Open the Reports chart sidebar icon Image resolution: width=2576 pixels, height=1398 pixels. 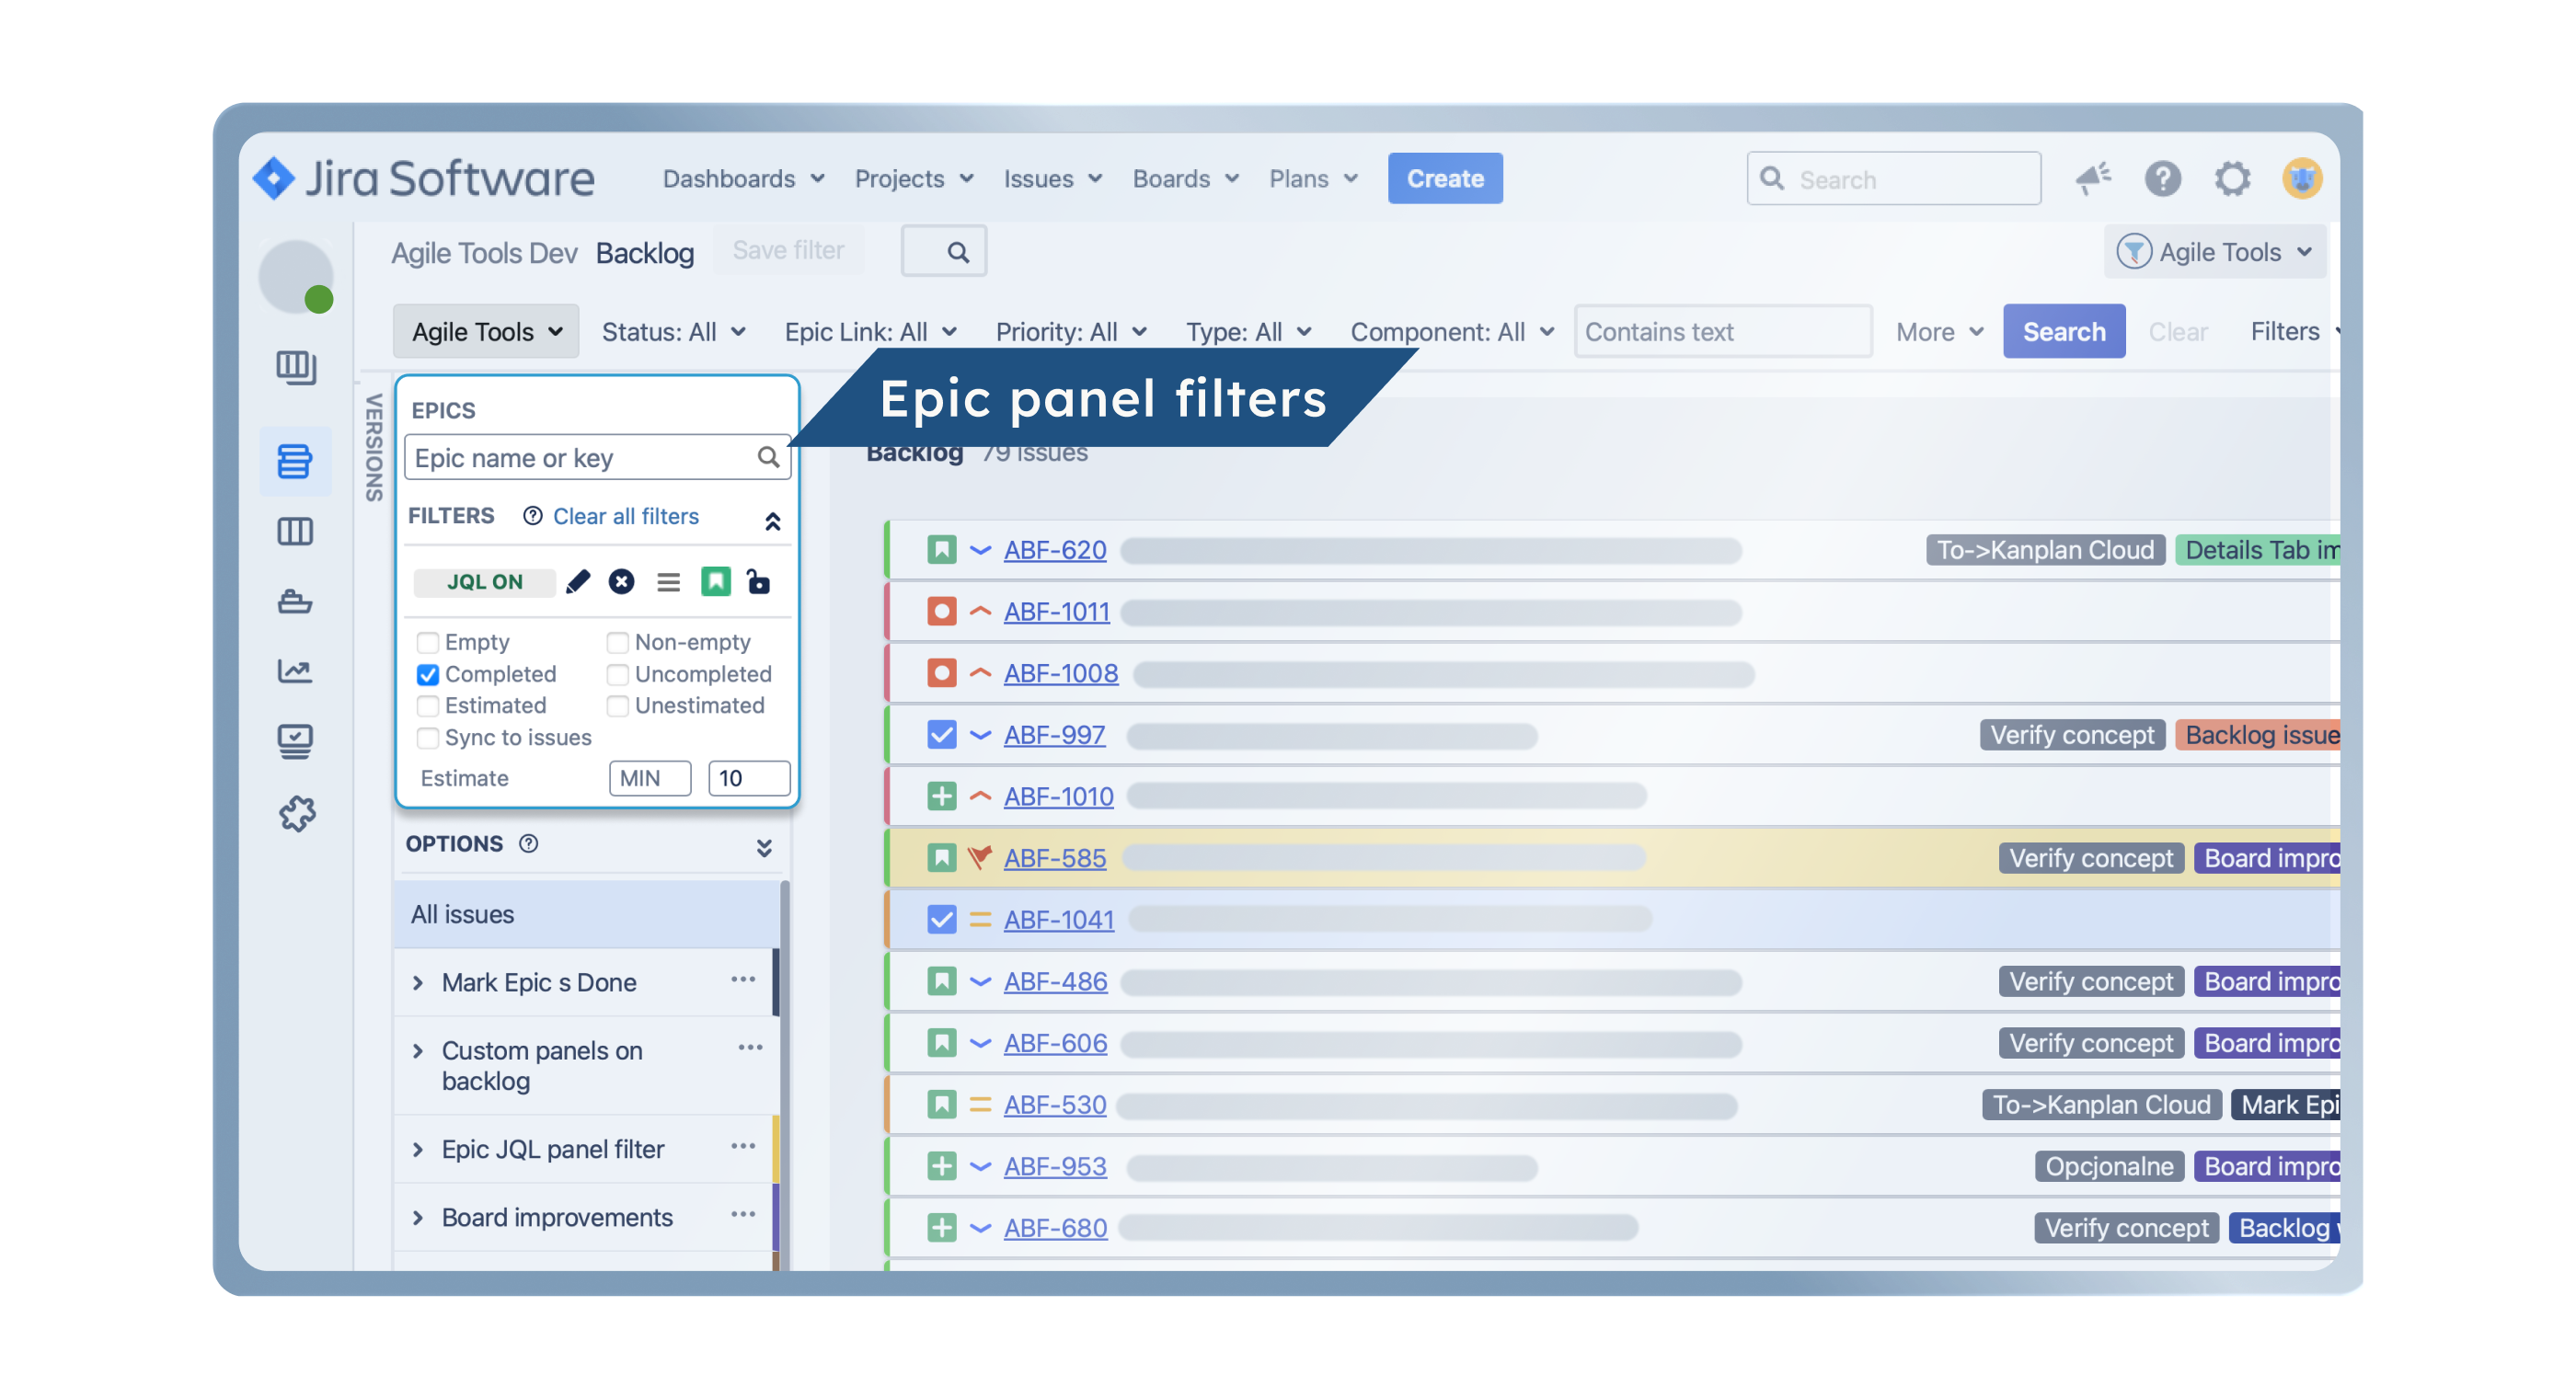pos(295,670)
